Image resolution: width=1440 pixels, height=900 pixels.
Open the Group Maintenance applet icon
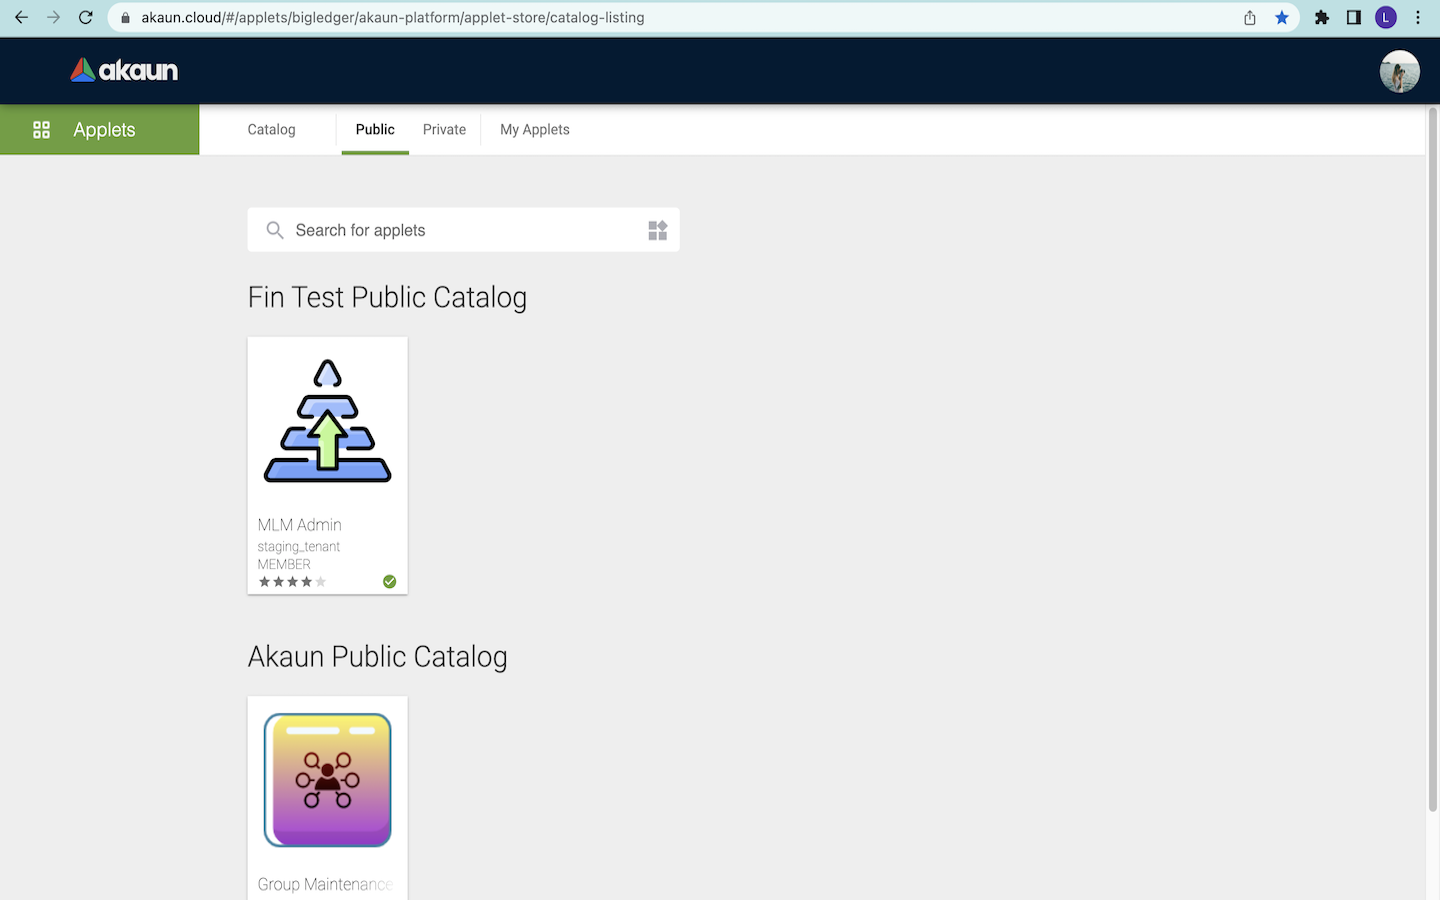pyautogui.click(x=328, y=780)
